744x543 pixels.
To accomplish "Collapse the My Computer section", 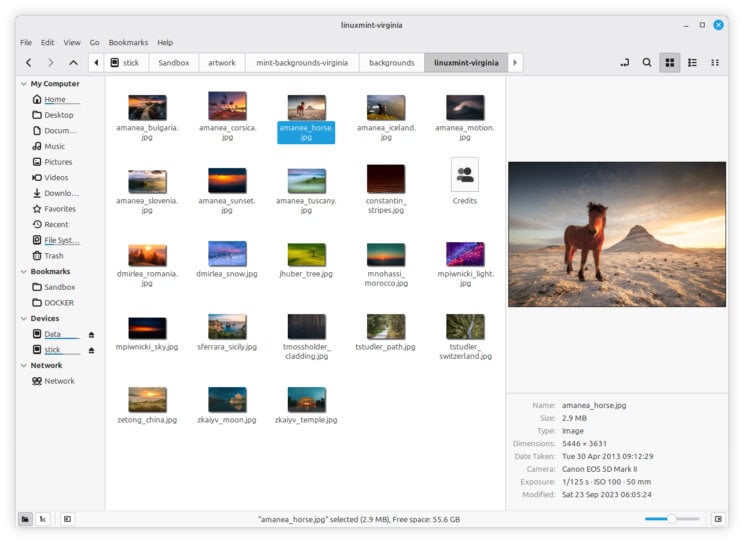I will 24,84.
